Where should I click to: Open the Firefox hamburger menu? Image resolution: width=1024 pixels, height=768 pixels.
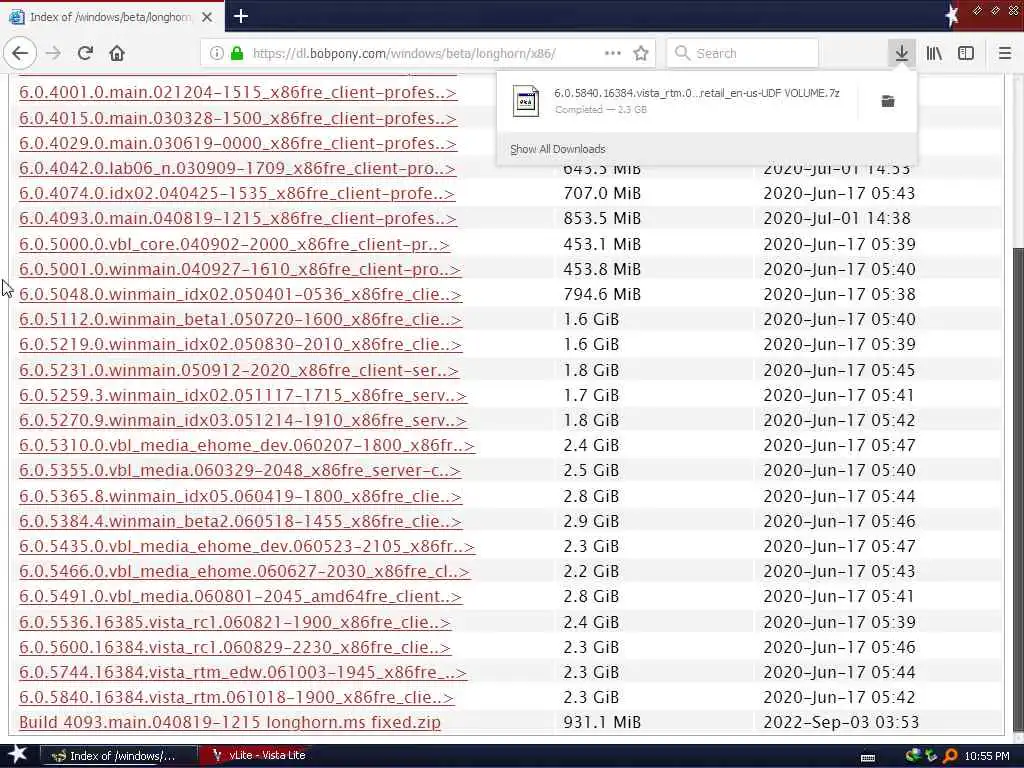(1005, 53)
